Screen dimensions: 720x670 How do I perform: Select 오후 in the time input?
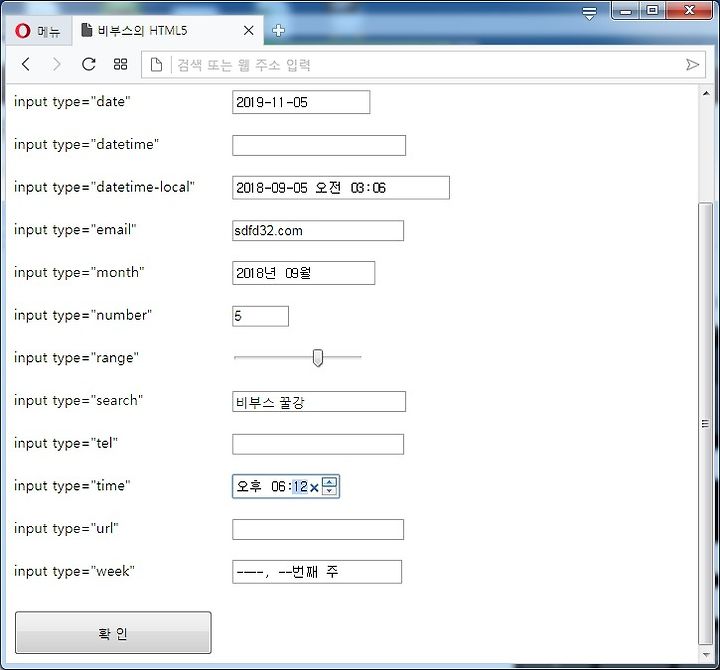(248, 486)
